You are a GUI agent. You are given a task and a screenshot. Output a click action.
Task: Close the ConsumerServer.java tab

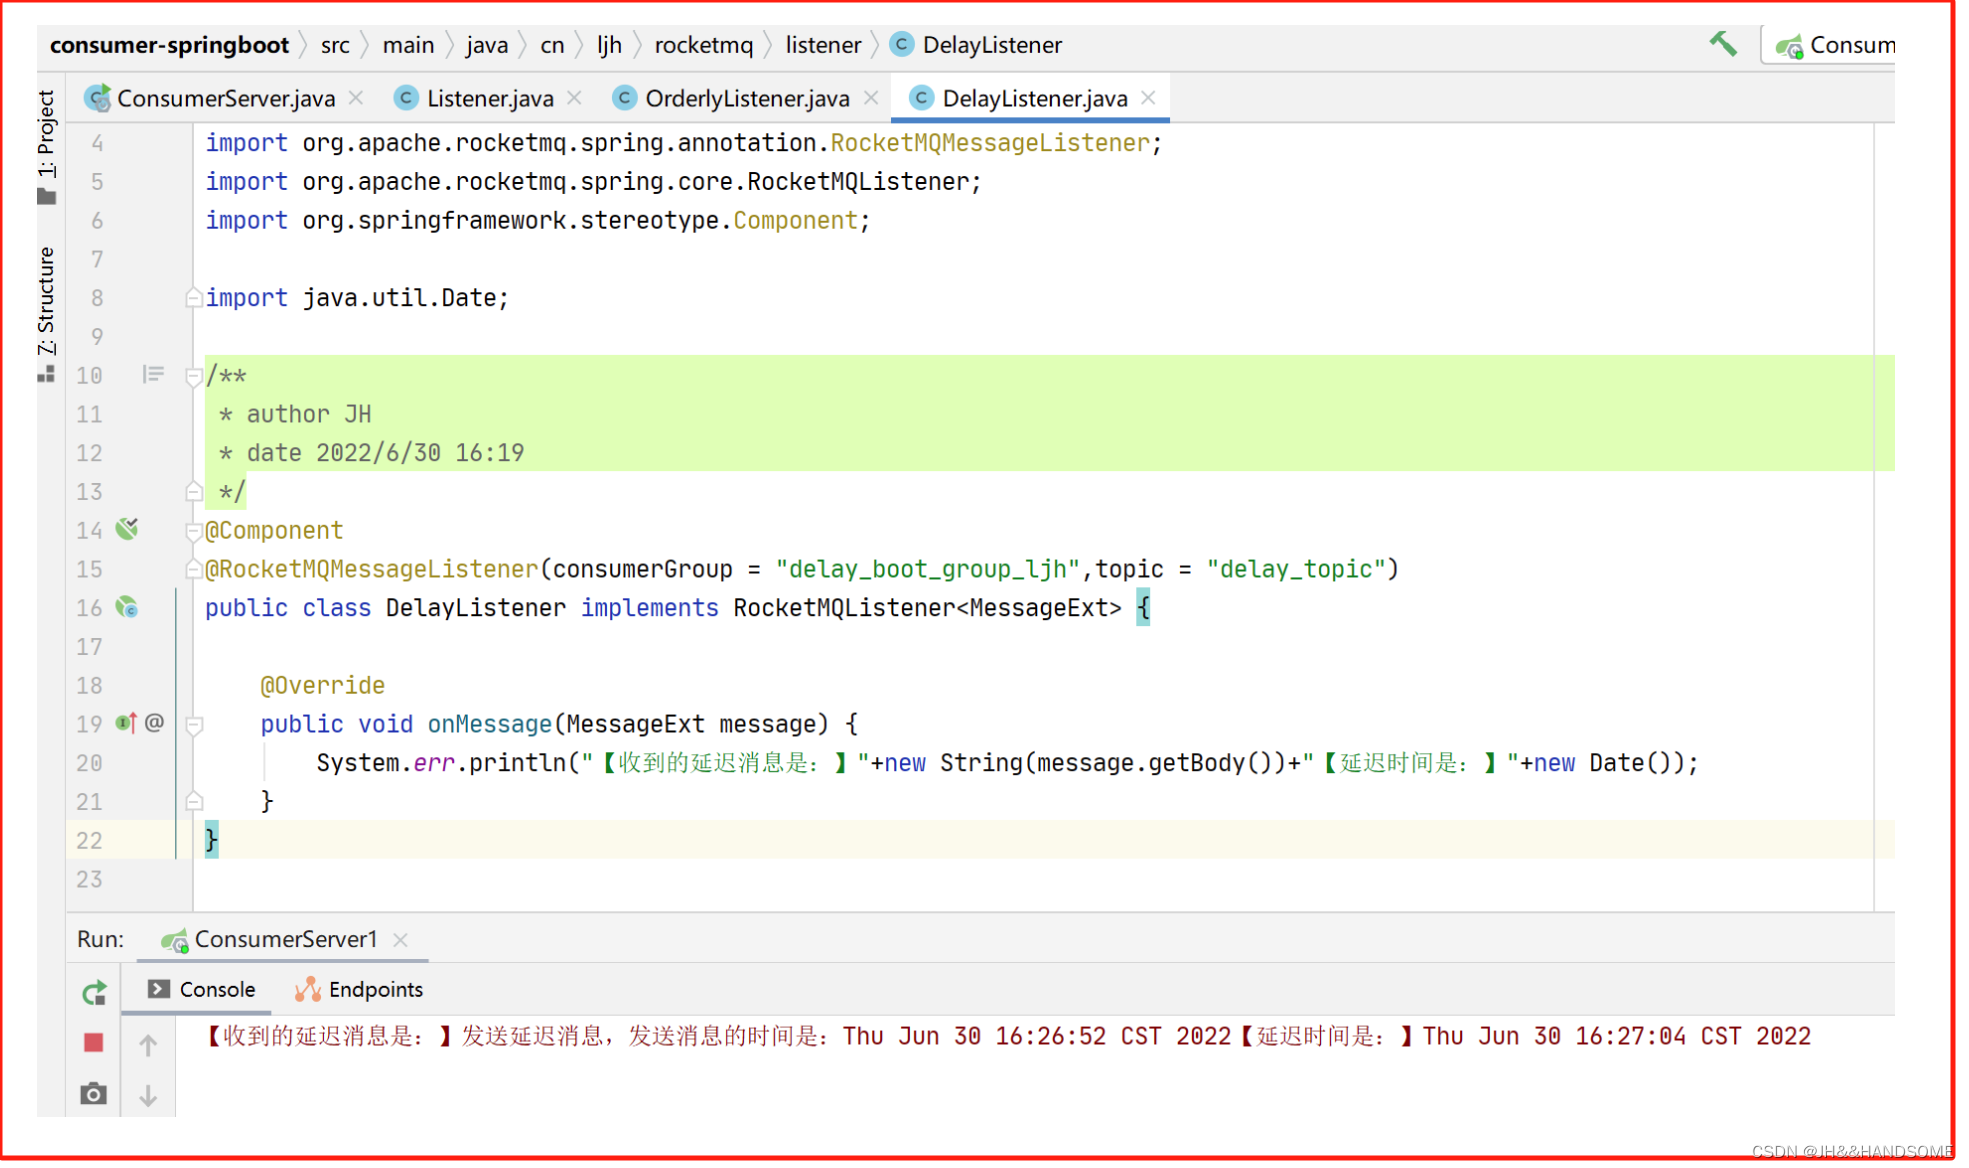(357, 98)
